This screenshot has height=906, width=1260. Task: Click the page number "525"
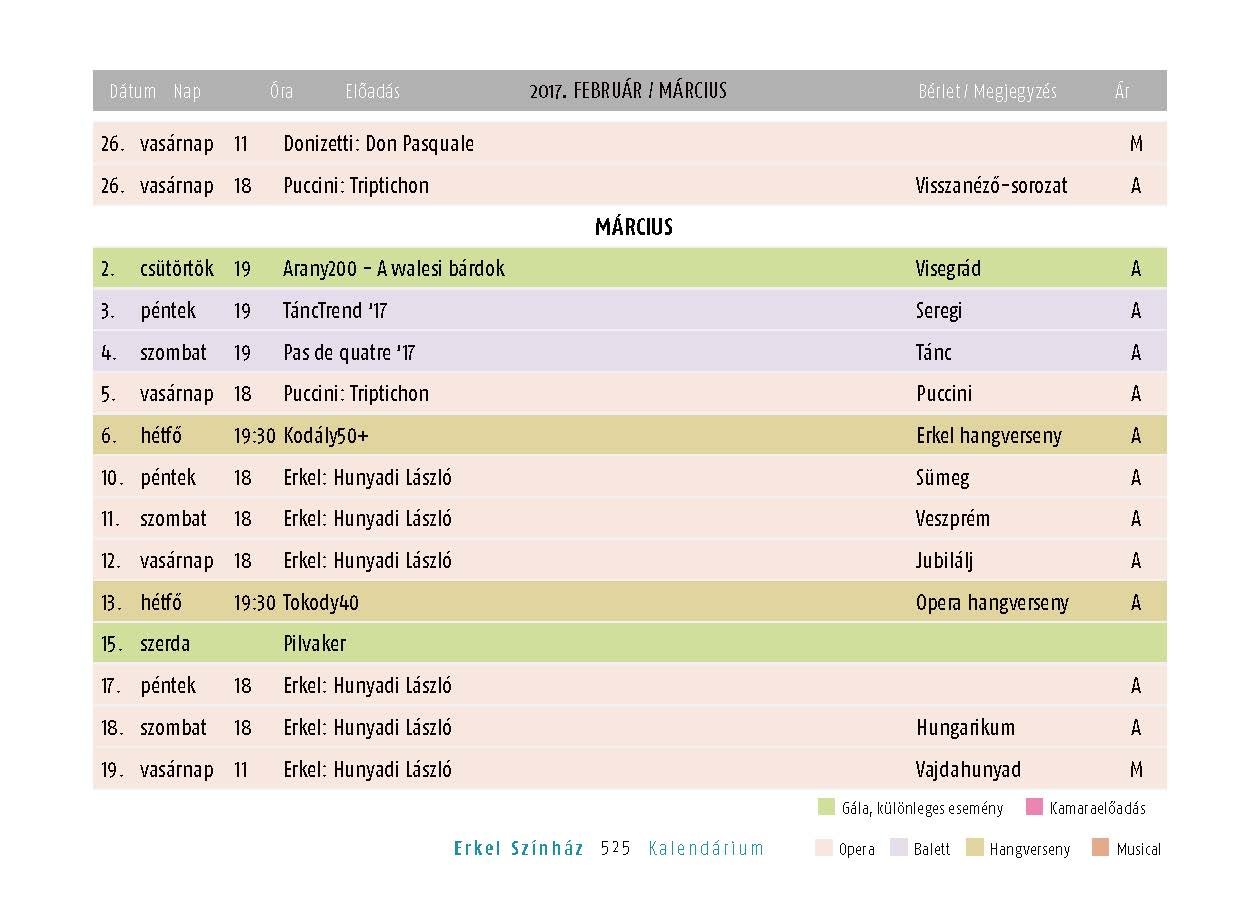(x=616, y=849)
